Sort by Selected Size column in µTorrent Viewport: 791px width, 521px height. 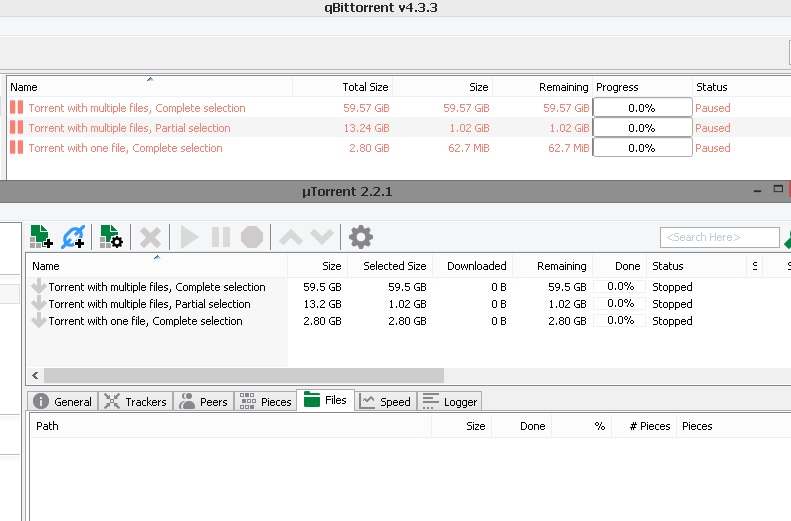(x=389, y=266)
